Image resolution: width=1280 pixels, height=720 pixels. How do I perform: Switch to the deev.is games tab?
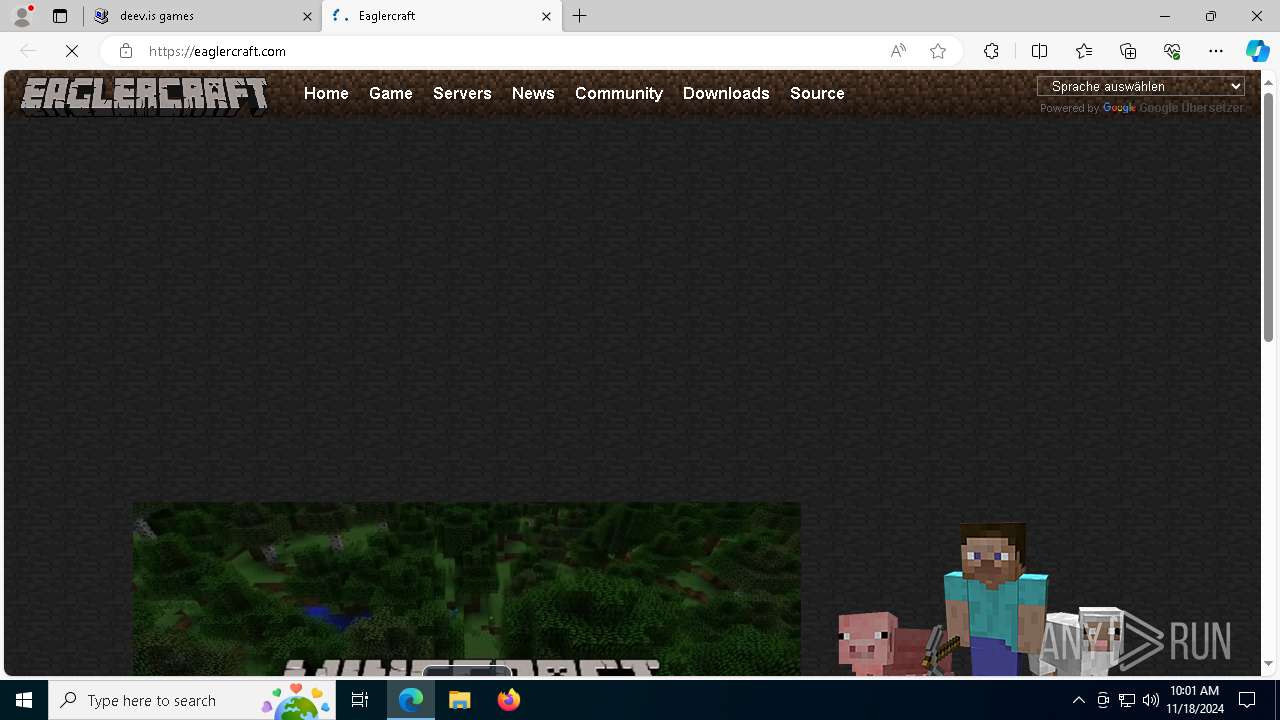click(x=202, y=16)
